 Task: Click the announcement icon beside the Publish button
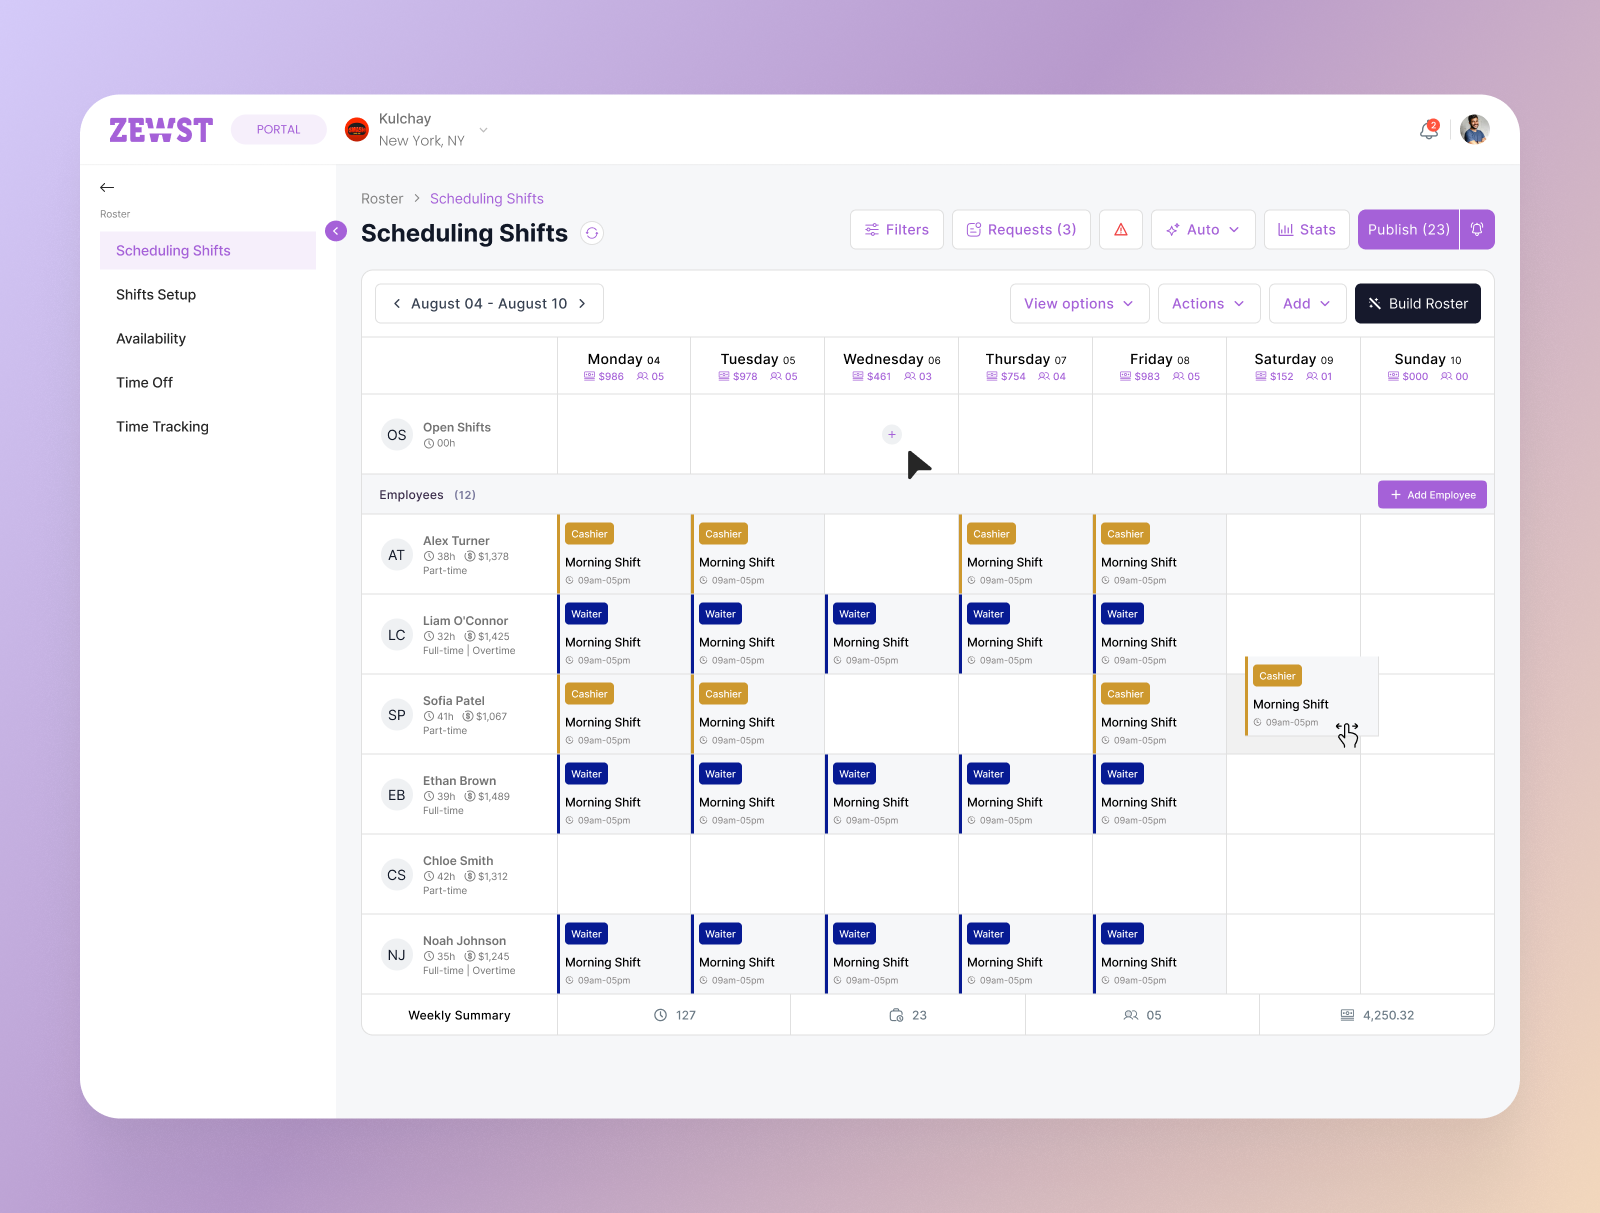click(1477, 229)
